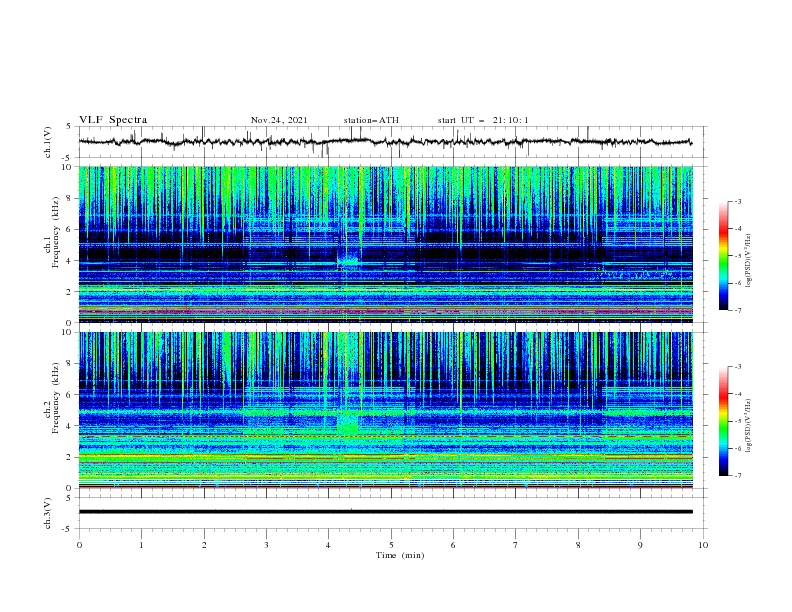Image resolution: width=792 pixels, height=612 pixels.
Task: Click time axis tick label "4"
Action: (329, 545)
